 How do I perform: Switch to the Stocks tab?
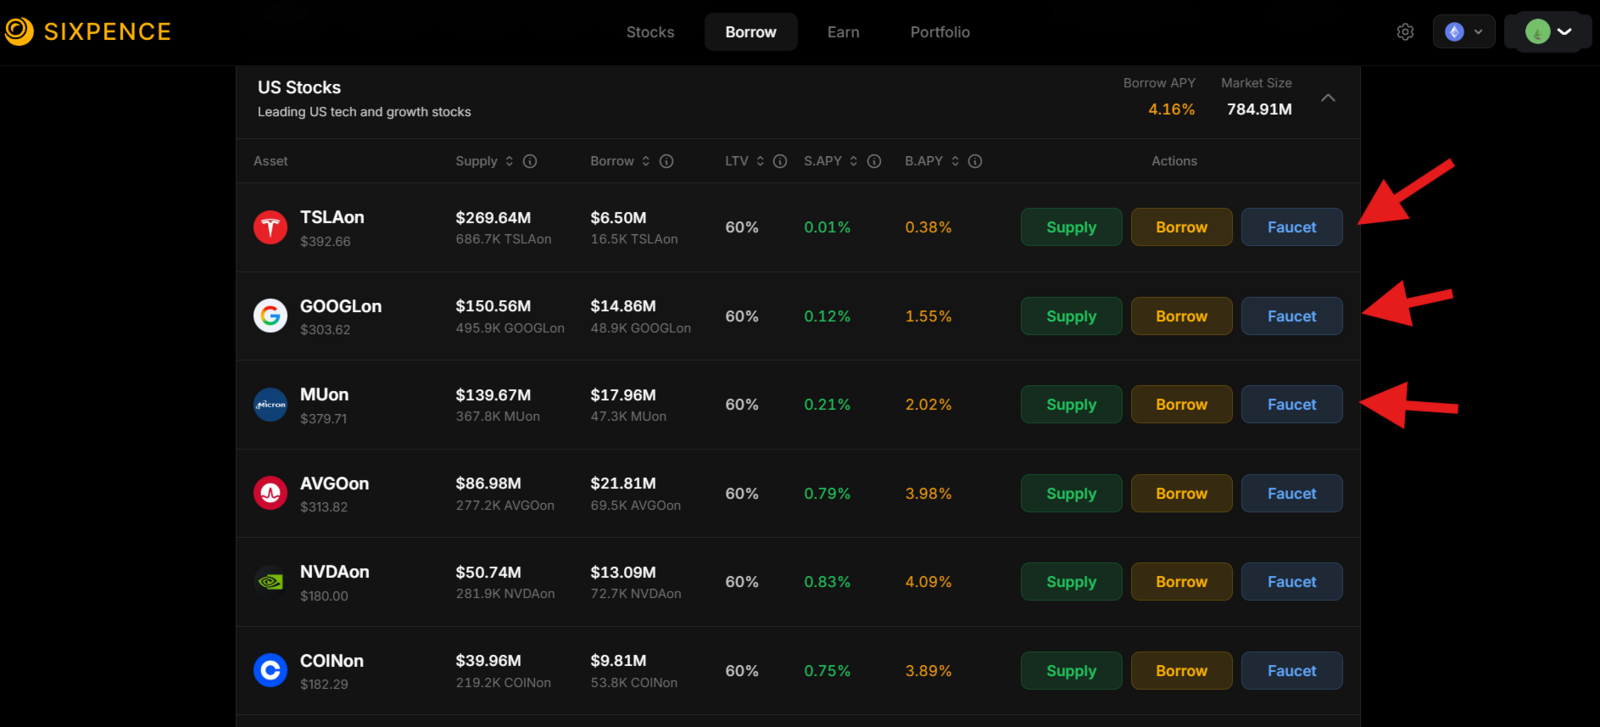click(650, 32)
